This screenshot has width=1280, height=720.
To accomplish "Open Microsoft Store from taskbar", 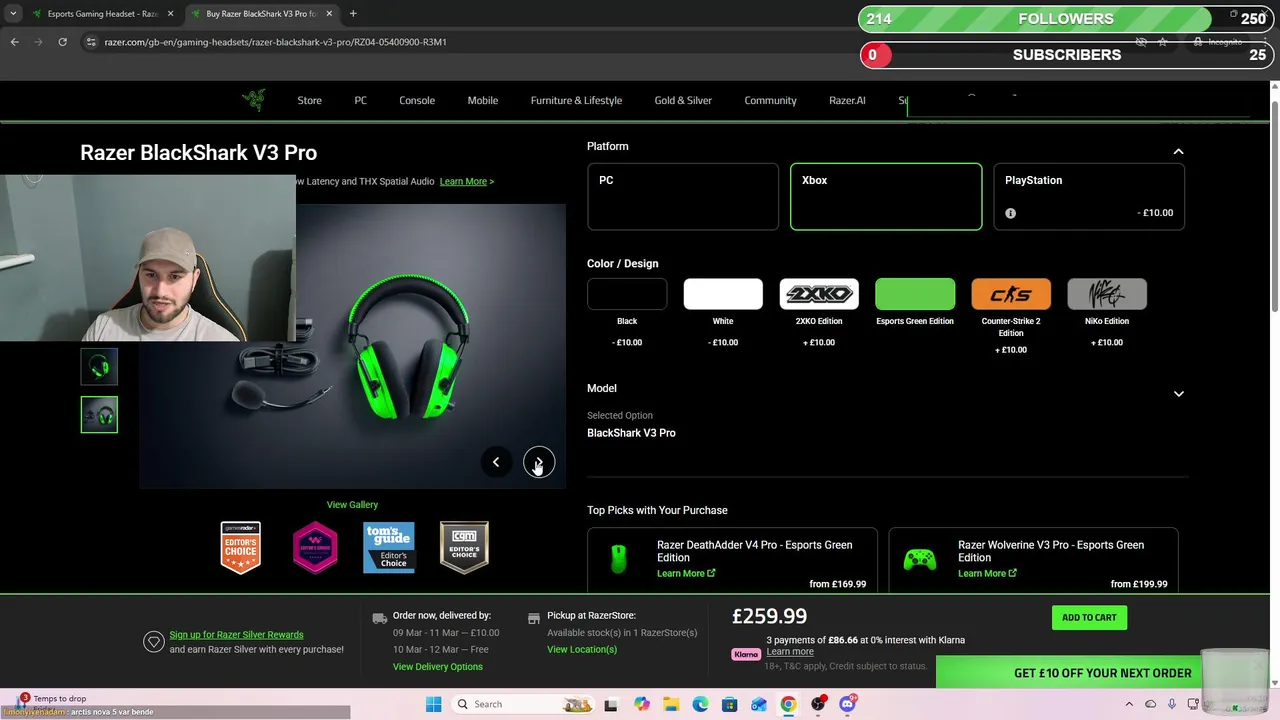I will [729, 704].
